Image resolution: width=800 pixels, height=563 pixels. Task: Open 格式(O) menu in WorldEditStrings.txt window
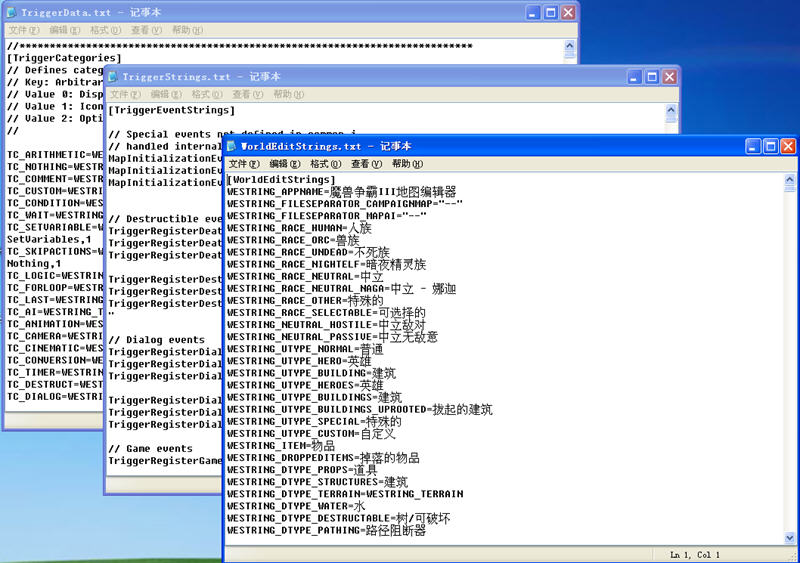pos(326,164)
